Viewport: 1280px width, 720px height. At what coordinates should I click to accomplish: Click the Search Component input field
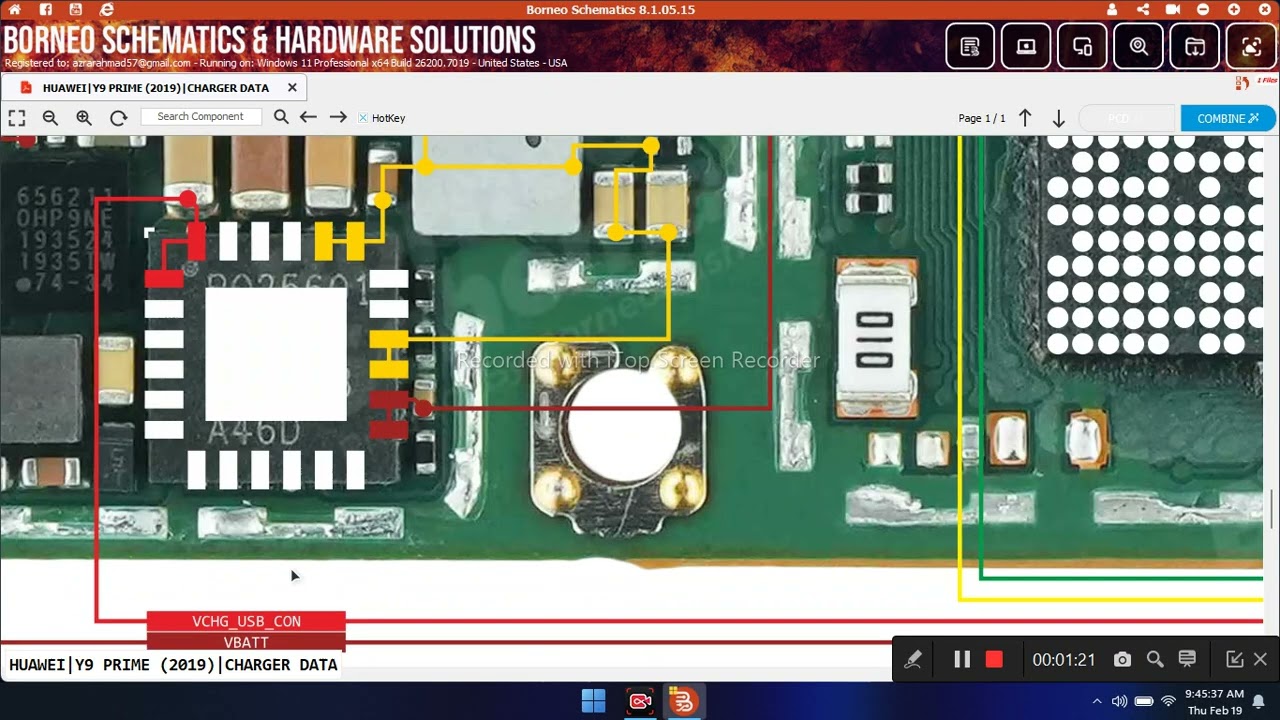pos(201,117)
